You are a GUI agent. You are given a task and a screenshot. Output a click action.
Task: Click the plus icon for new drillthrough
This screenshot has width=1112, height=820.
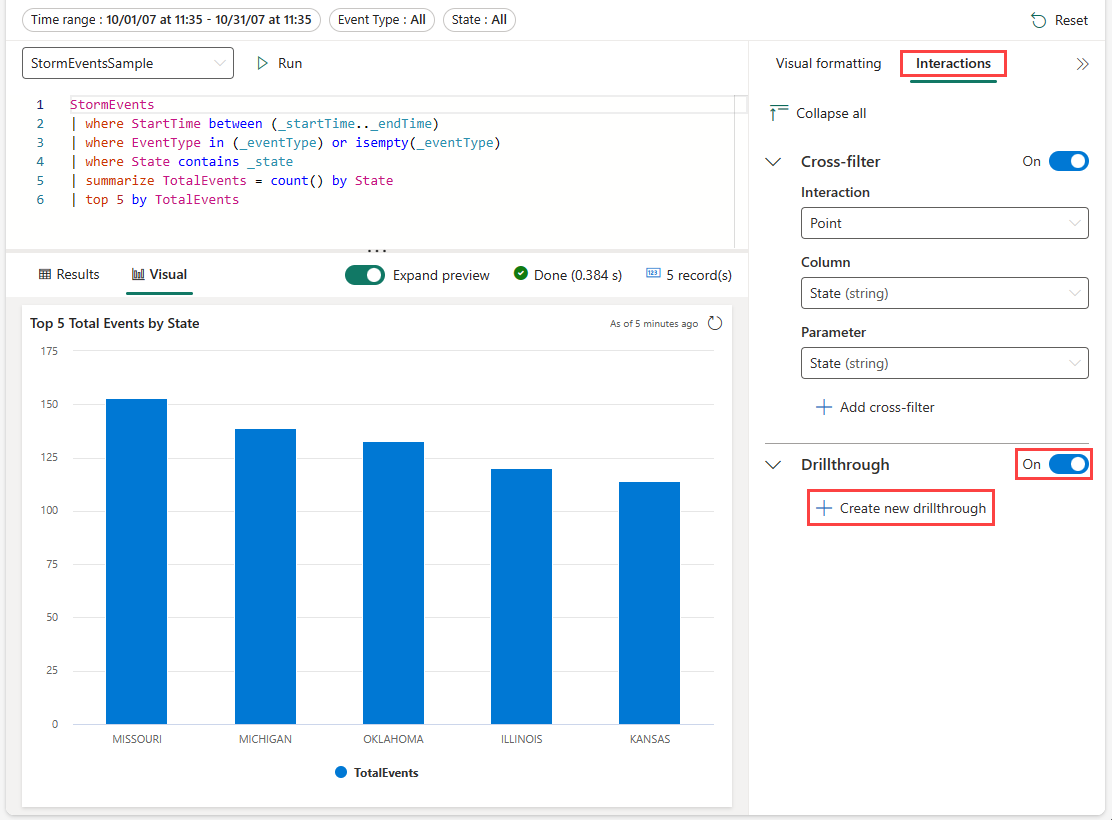(824, 508)
